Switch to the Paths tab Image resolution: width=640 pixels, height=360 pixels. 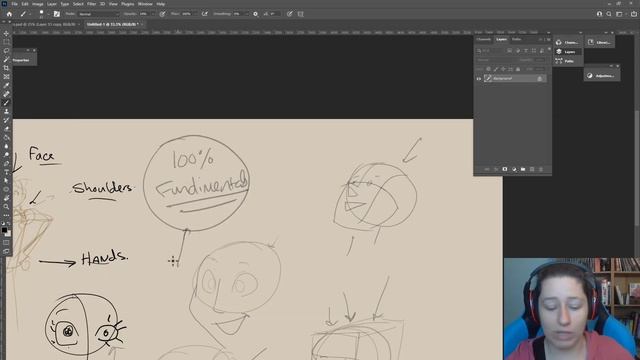click(x=516, y=40)
